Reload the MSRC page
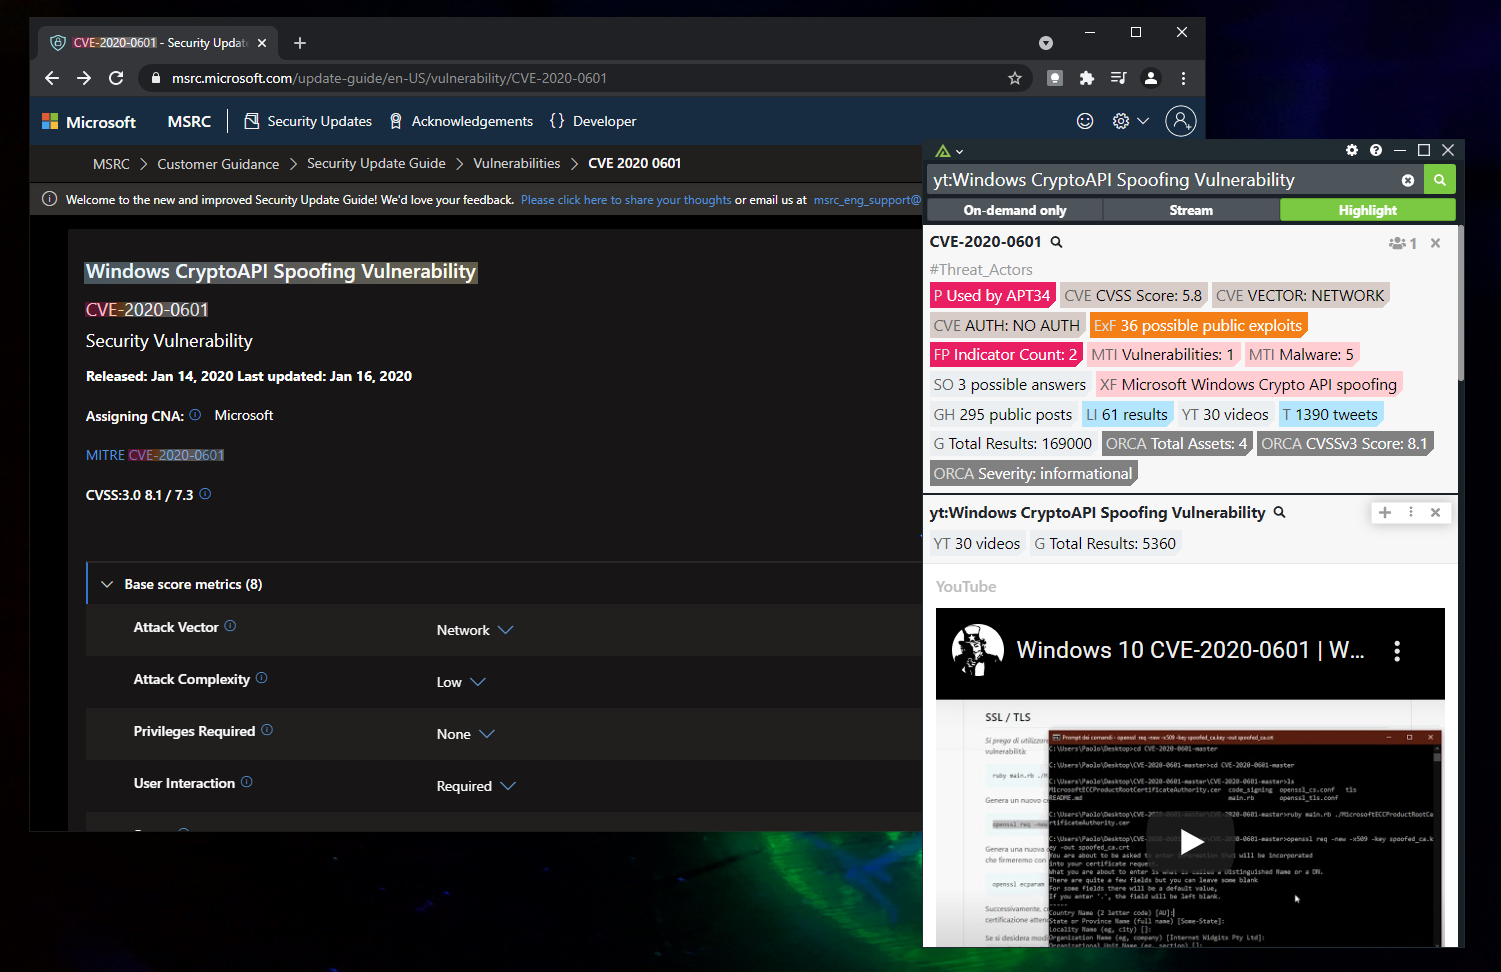Image resolution: width=1501 pixels, height=972 pixels. pyautogui.click(x=116, y=78)
